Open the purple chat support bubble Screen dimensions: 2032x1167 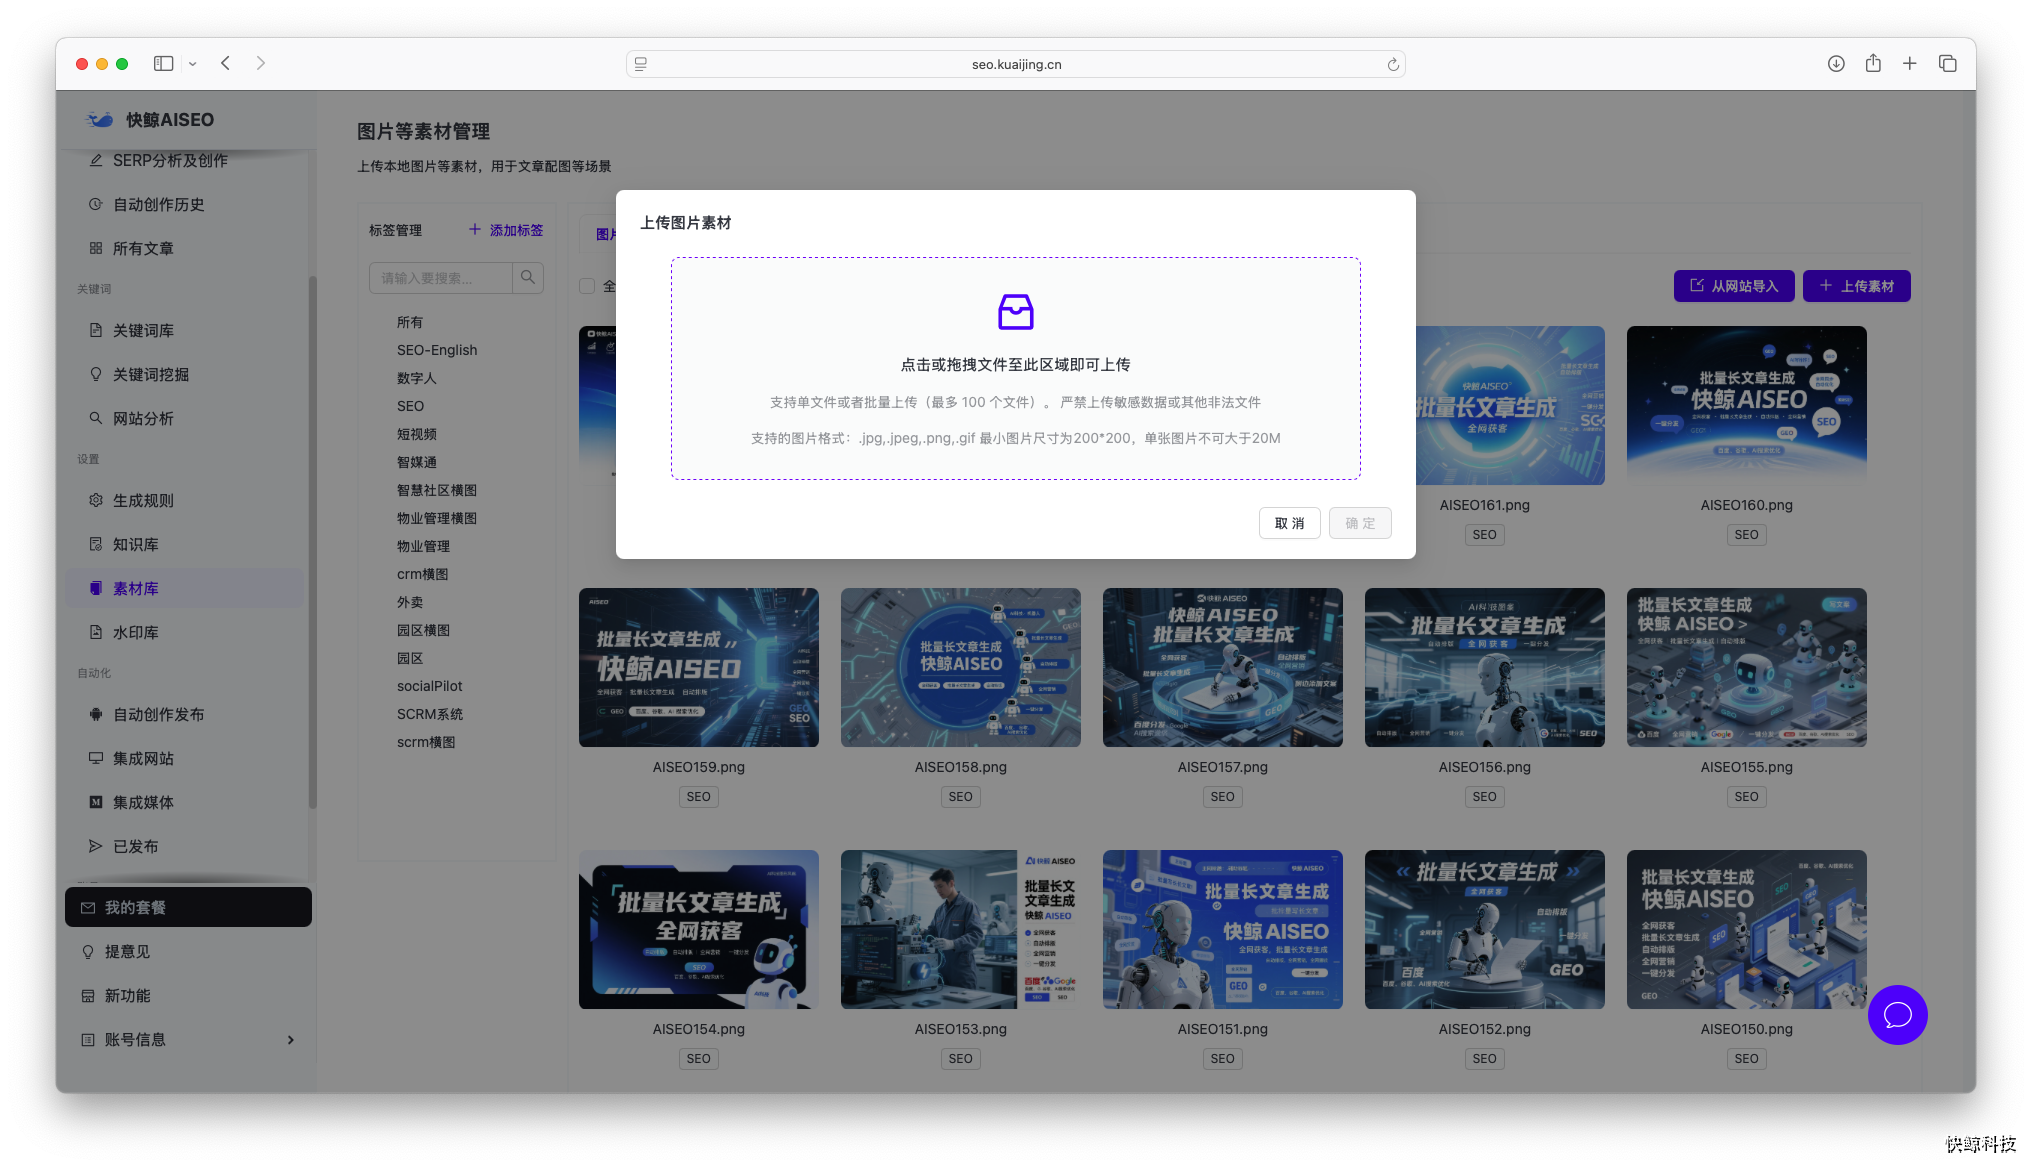tap(1897, 1015)
